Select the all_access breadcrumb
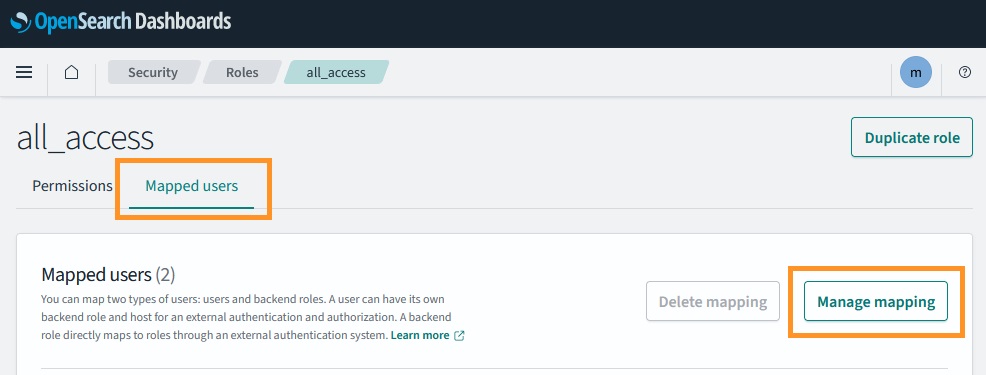Viewport: 986px width, 375px height. (336, 72)
